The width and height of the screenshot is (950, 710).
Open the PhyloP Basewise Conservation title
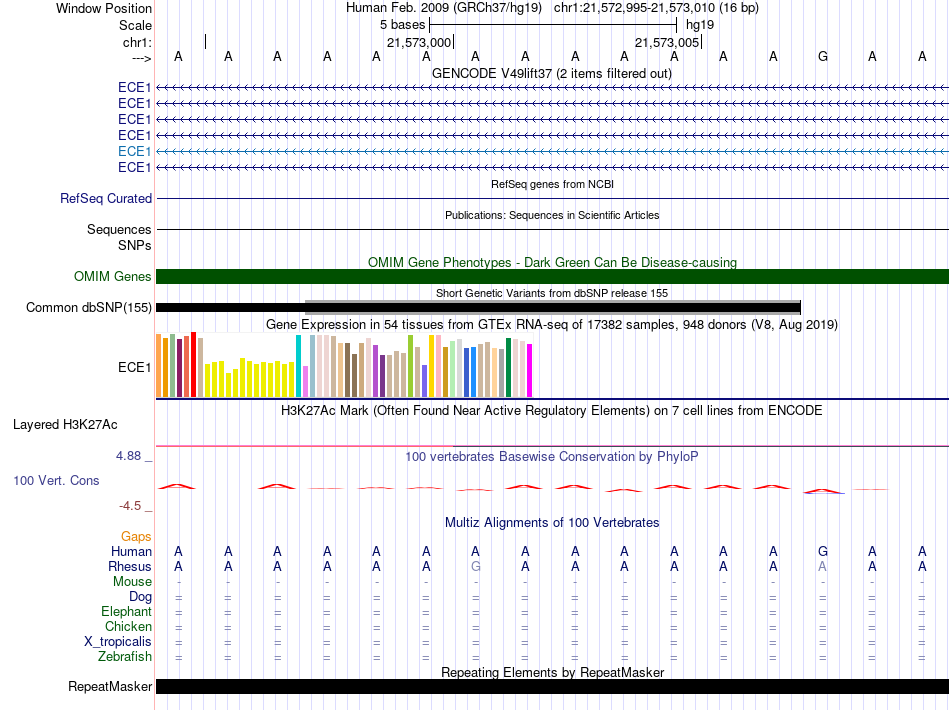tap(552, 457)
